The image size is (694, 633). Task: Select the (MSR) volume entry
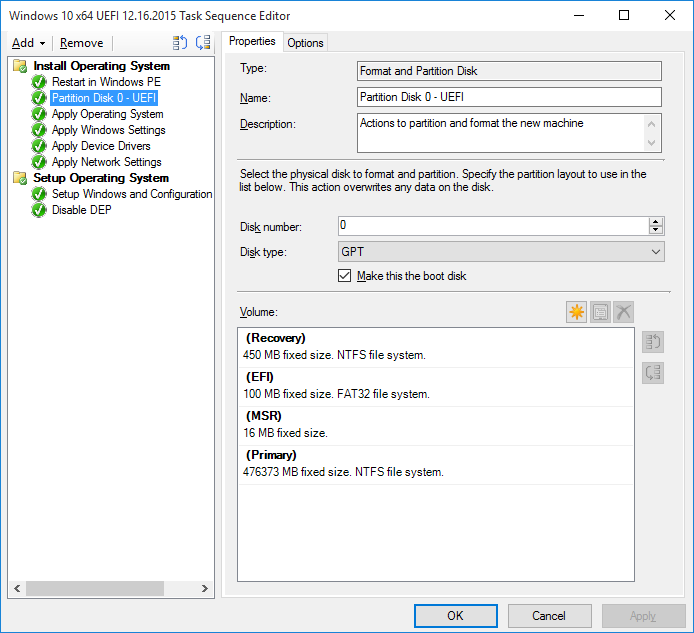pos(436,426)
